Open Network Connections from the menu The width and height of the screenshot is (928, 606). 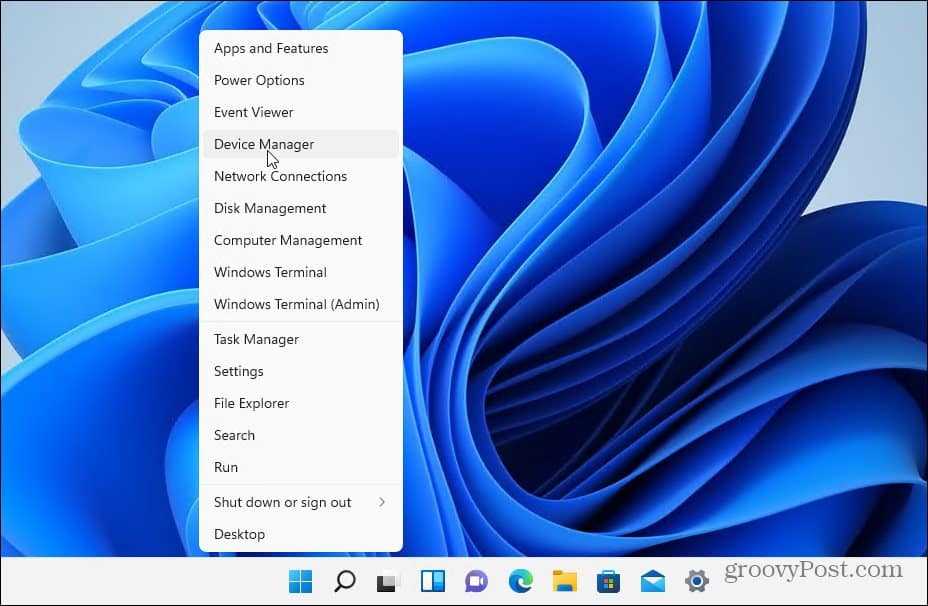click(x=280, y=176)
